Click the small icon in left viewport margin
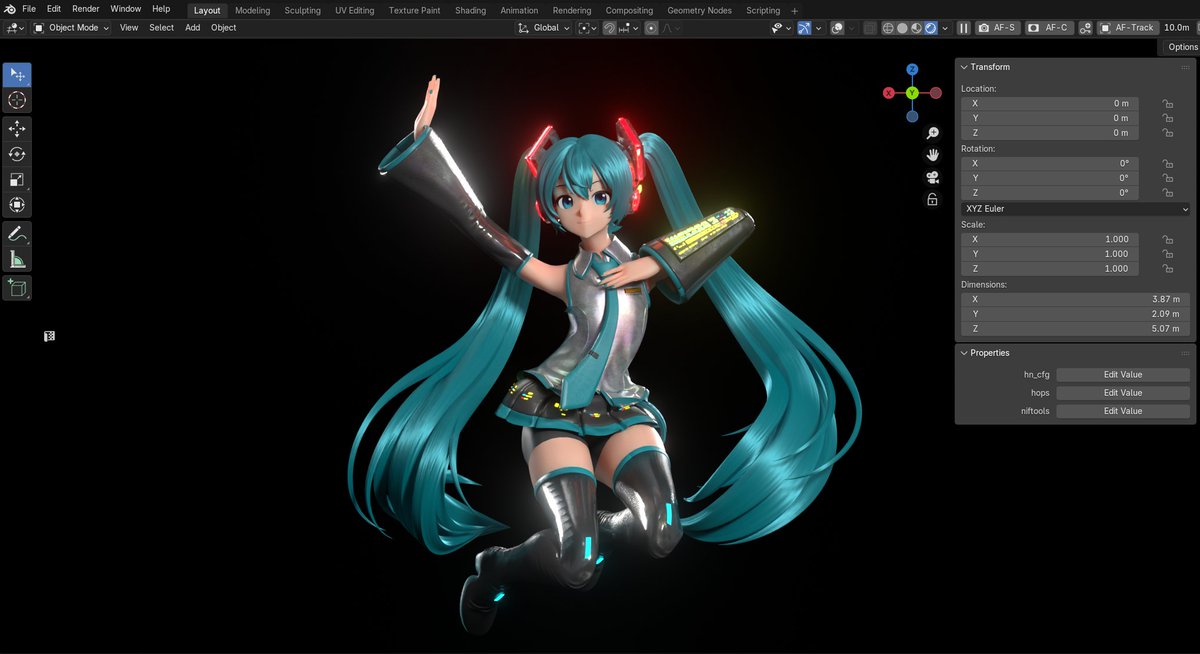The height and width of the screenshot is (654, 1200). 49,336
